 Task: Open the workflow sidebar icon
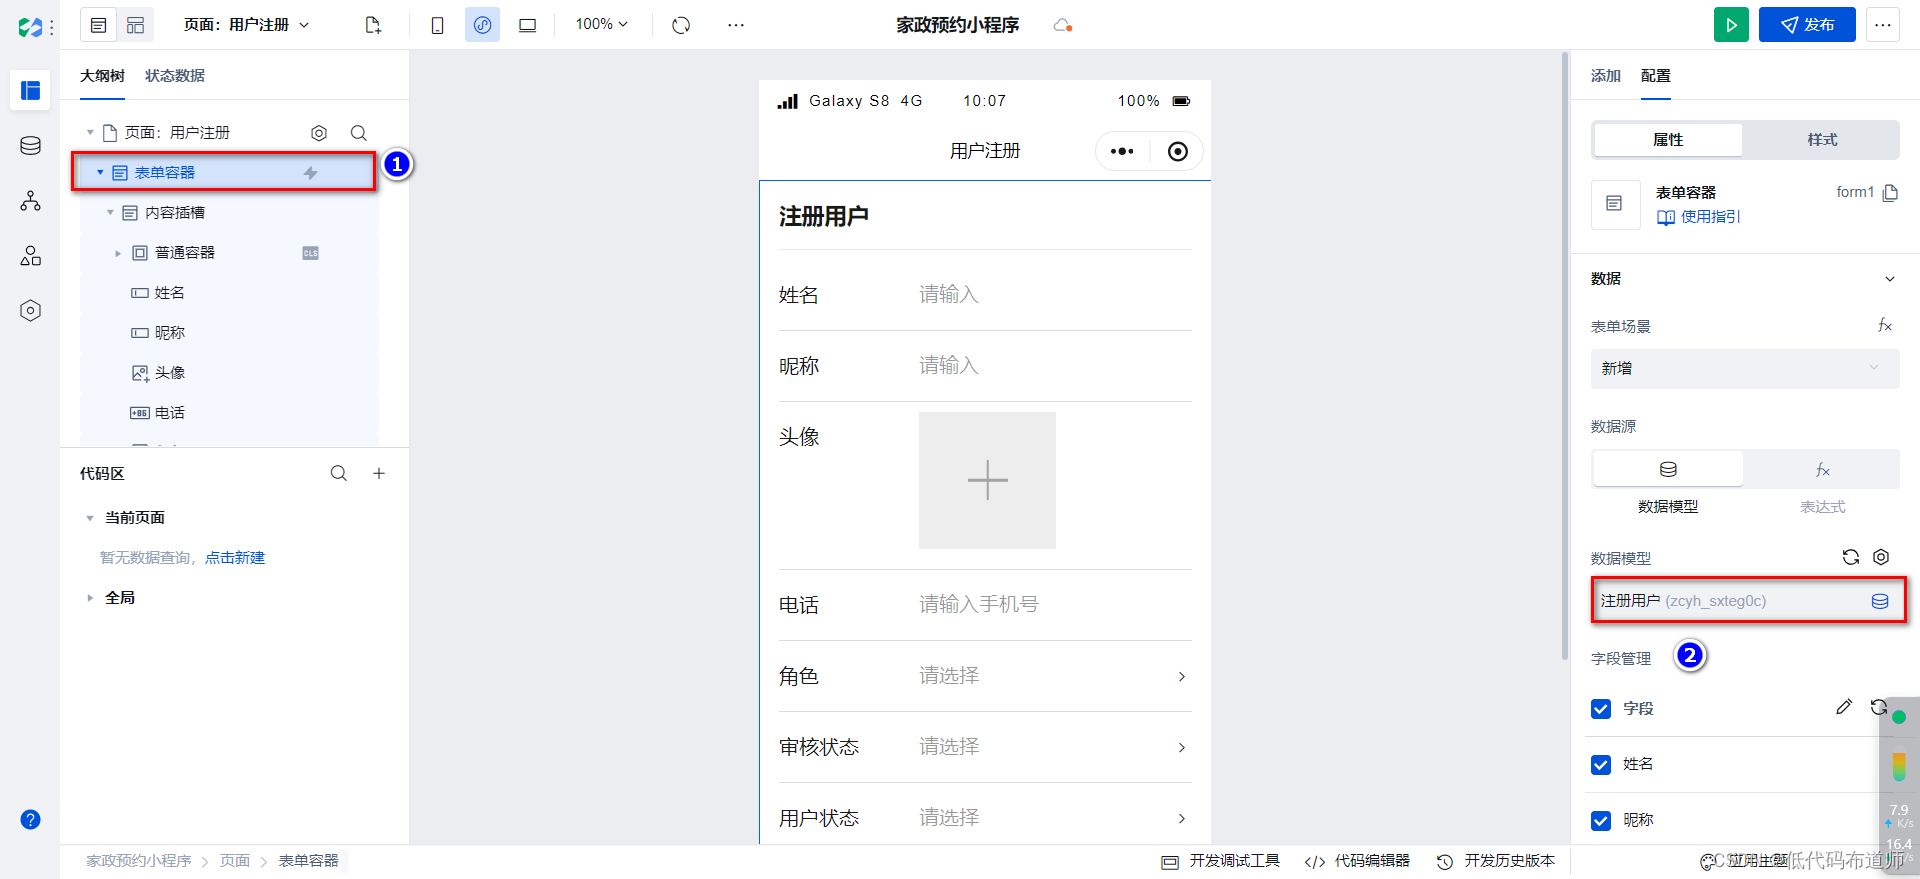coord(31,201)
